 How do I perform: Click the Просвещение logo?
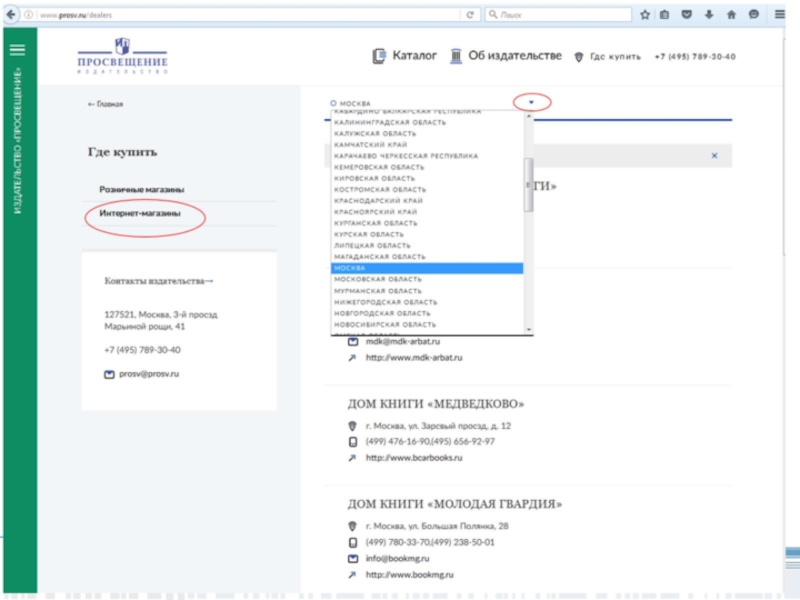pyautogui.click(x=122, y=56)
